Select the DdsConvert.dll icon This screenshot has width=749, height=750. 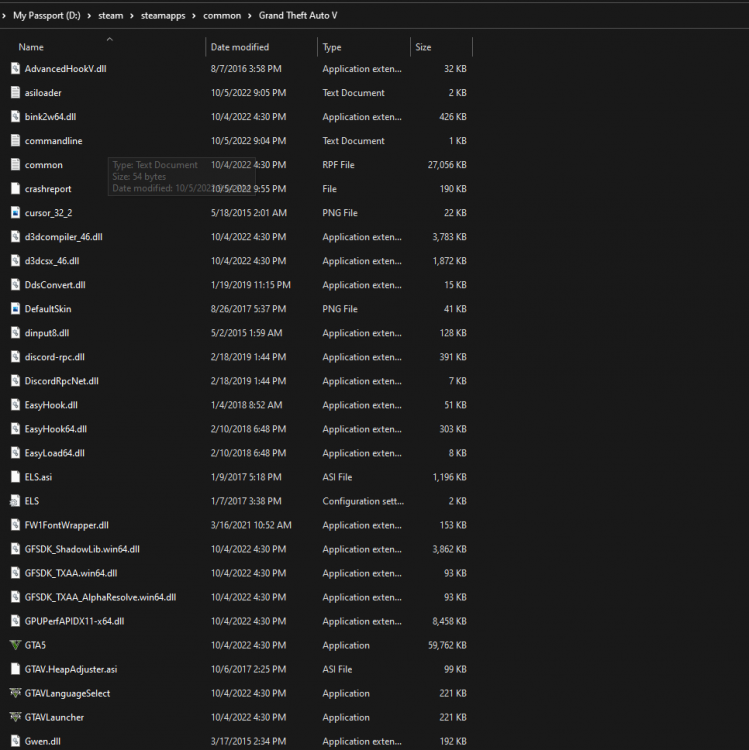pos(15,285)
